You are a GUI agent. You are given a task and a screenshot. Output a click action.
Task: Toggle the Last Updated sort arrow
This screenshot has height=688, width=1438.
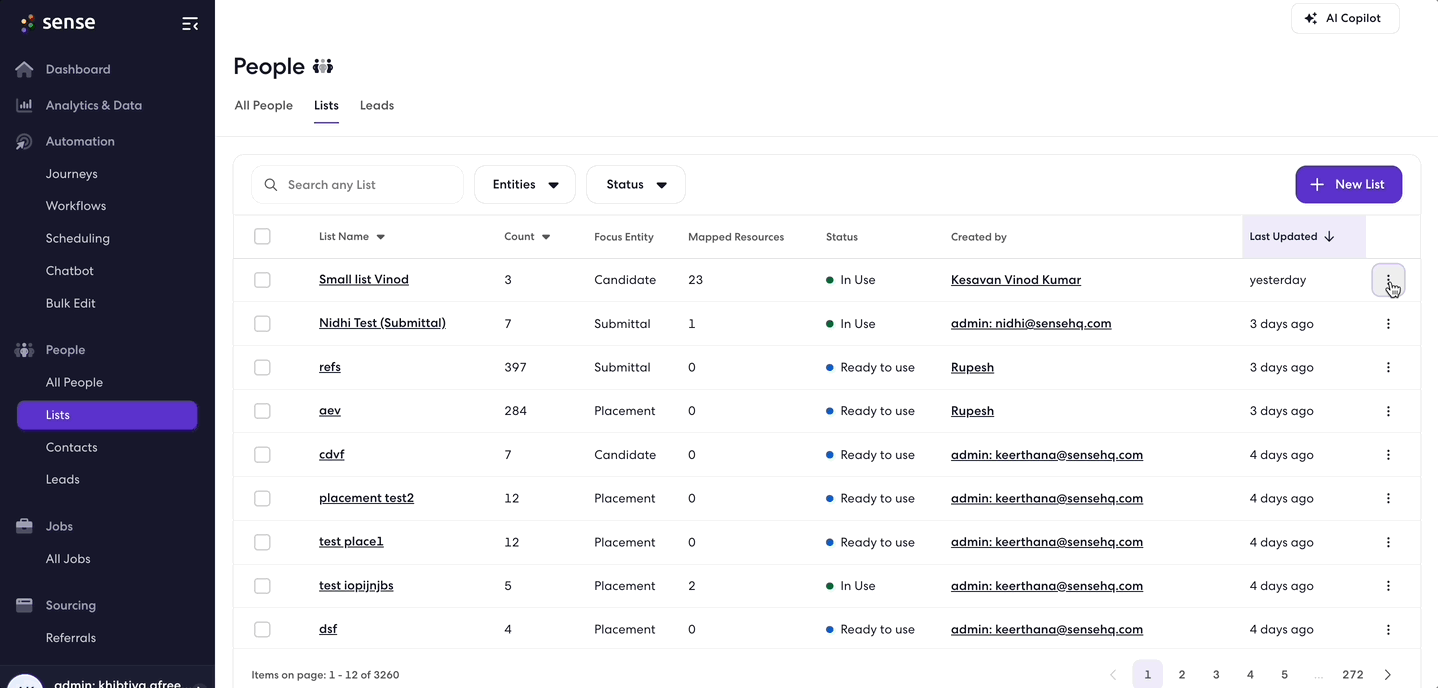point(1329,237)
